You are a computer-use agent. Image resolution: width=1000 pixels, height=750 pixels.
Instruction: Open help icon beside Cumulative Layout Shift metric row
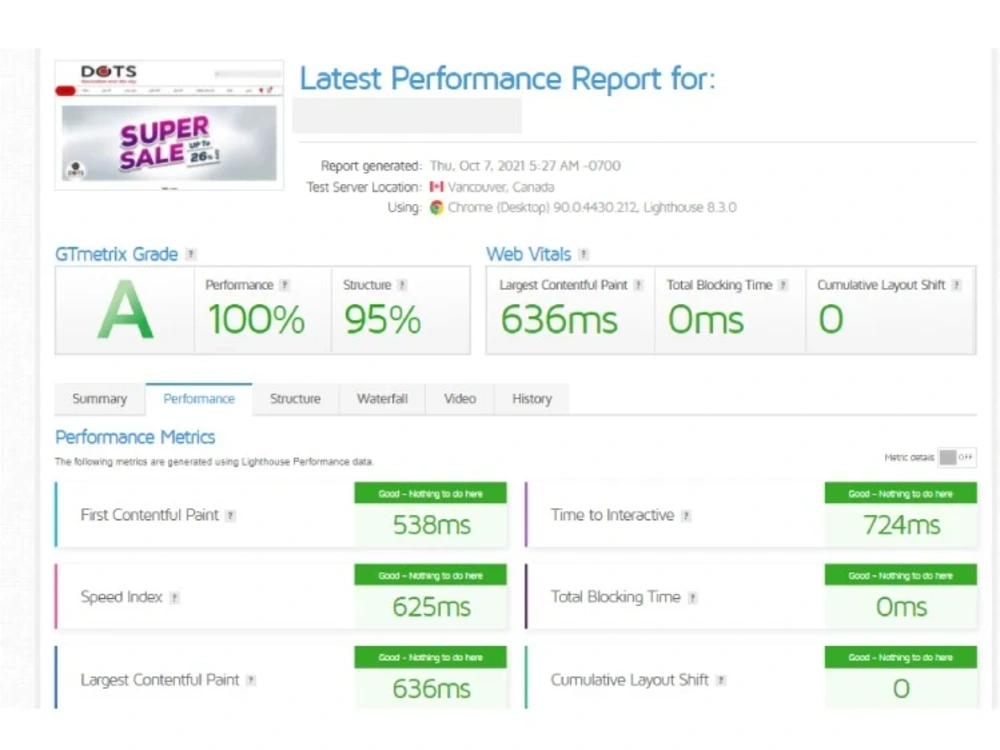point(721,680)
